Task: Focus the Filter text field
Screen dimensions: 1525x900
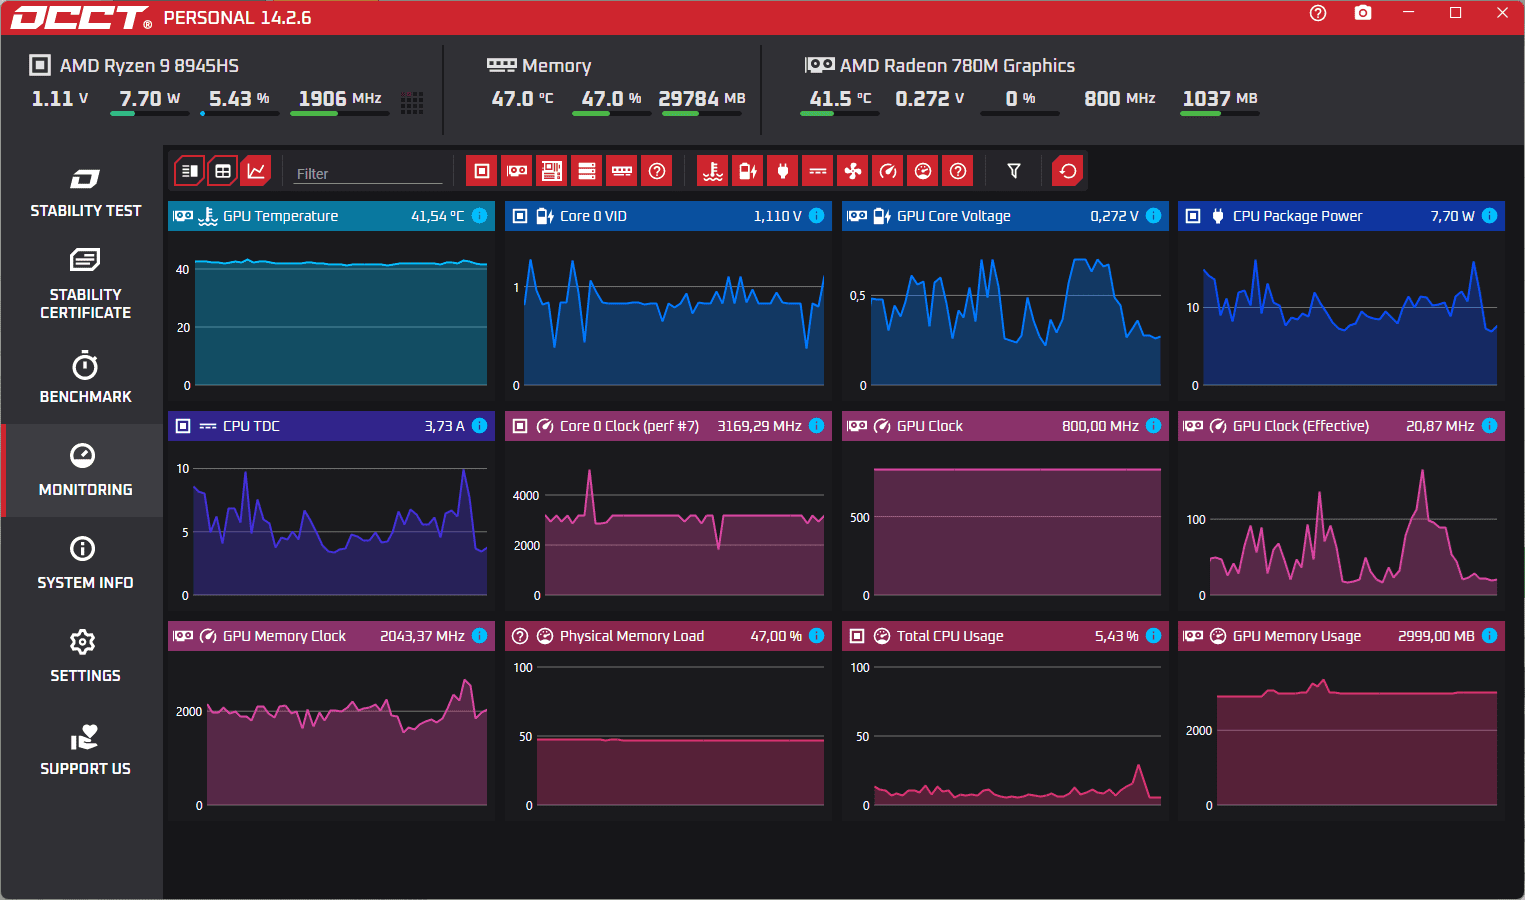Action: tap(368, 173)
